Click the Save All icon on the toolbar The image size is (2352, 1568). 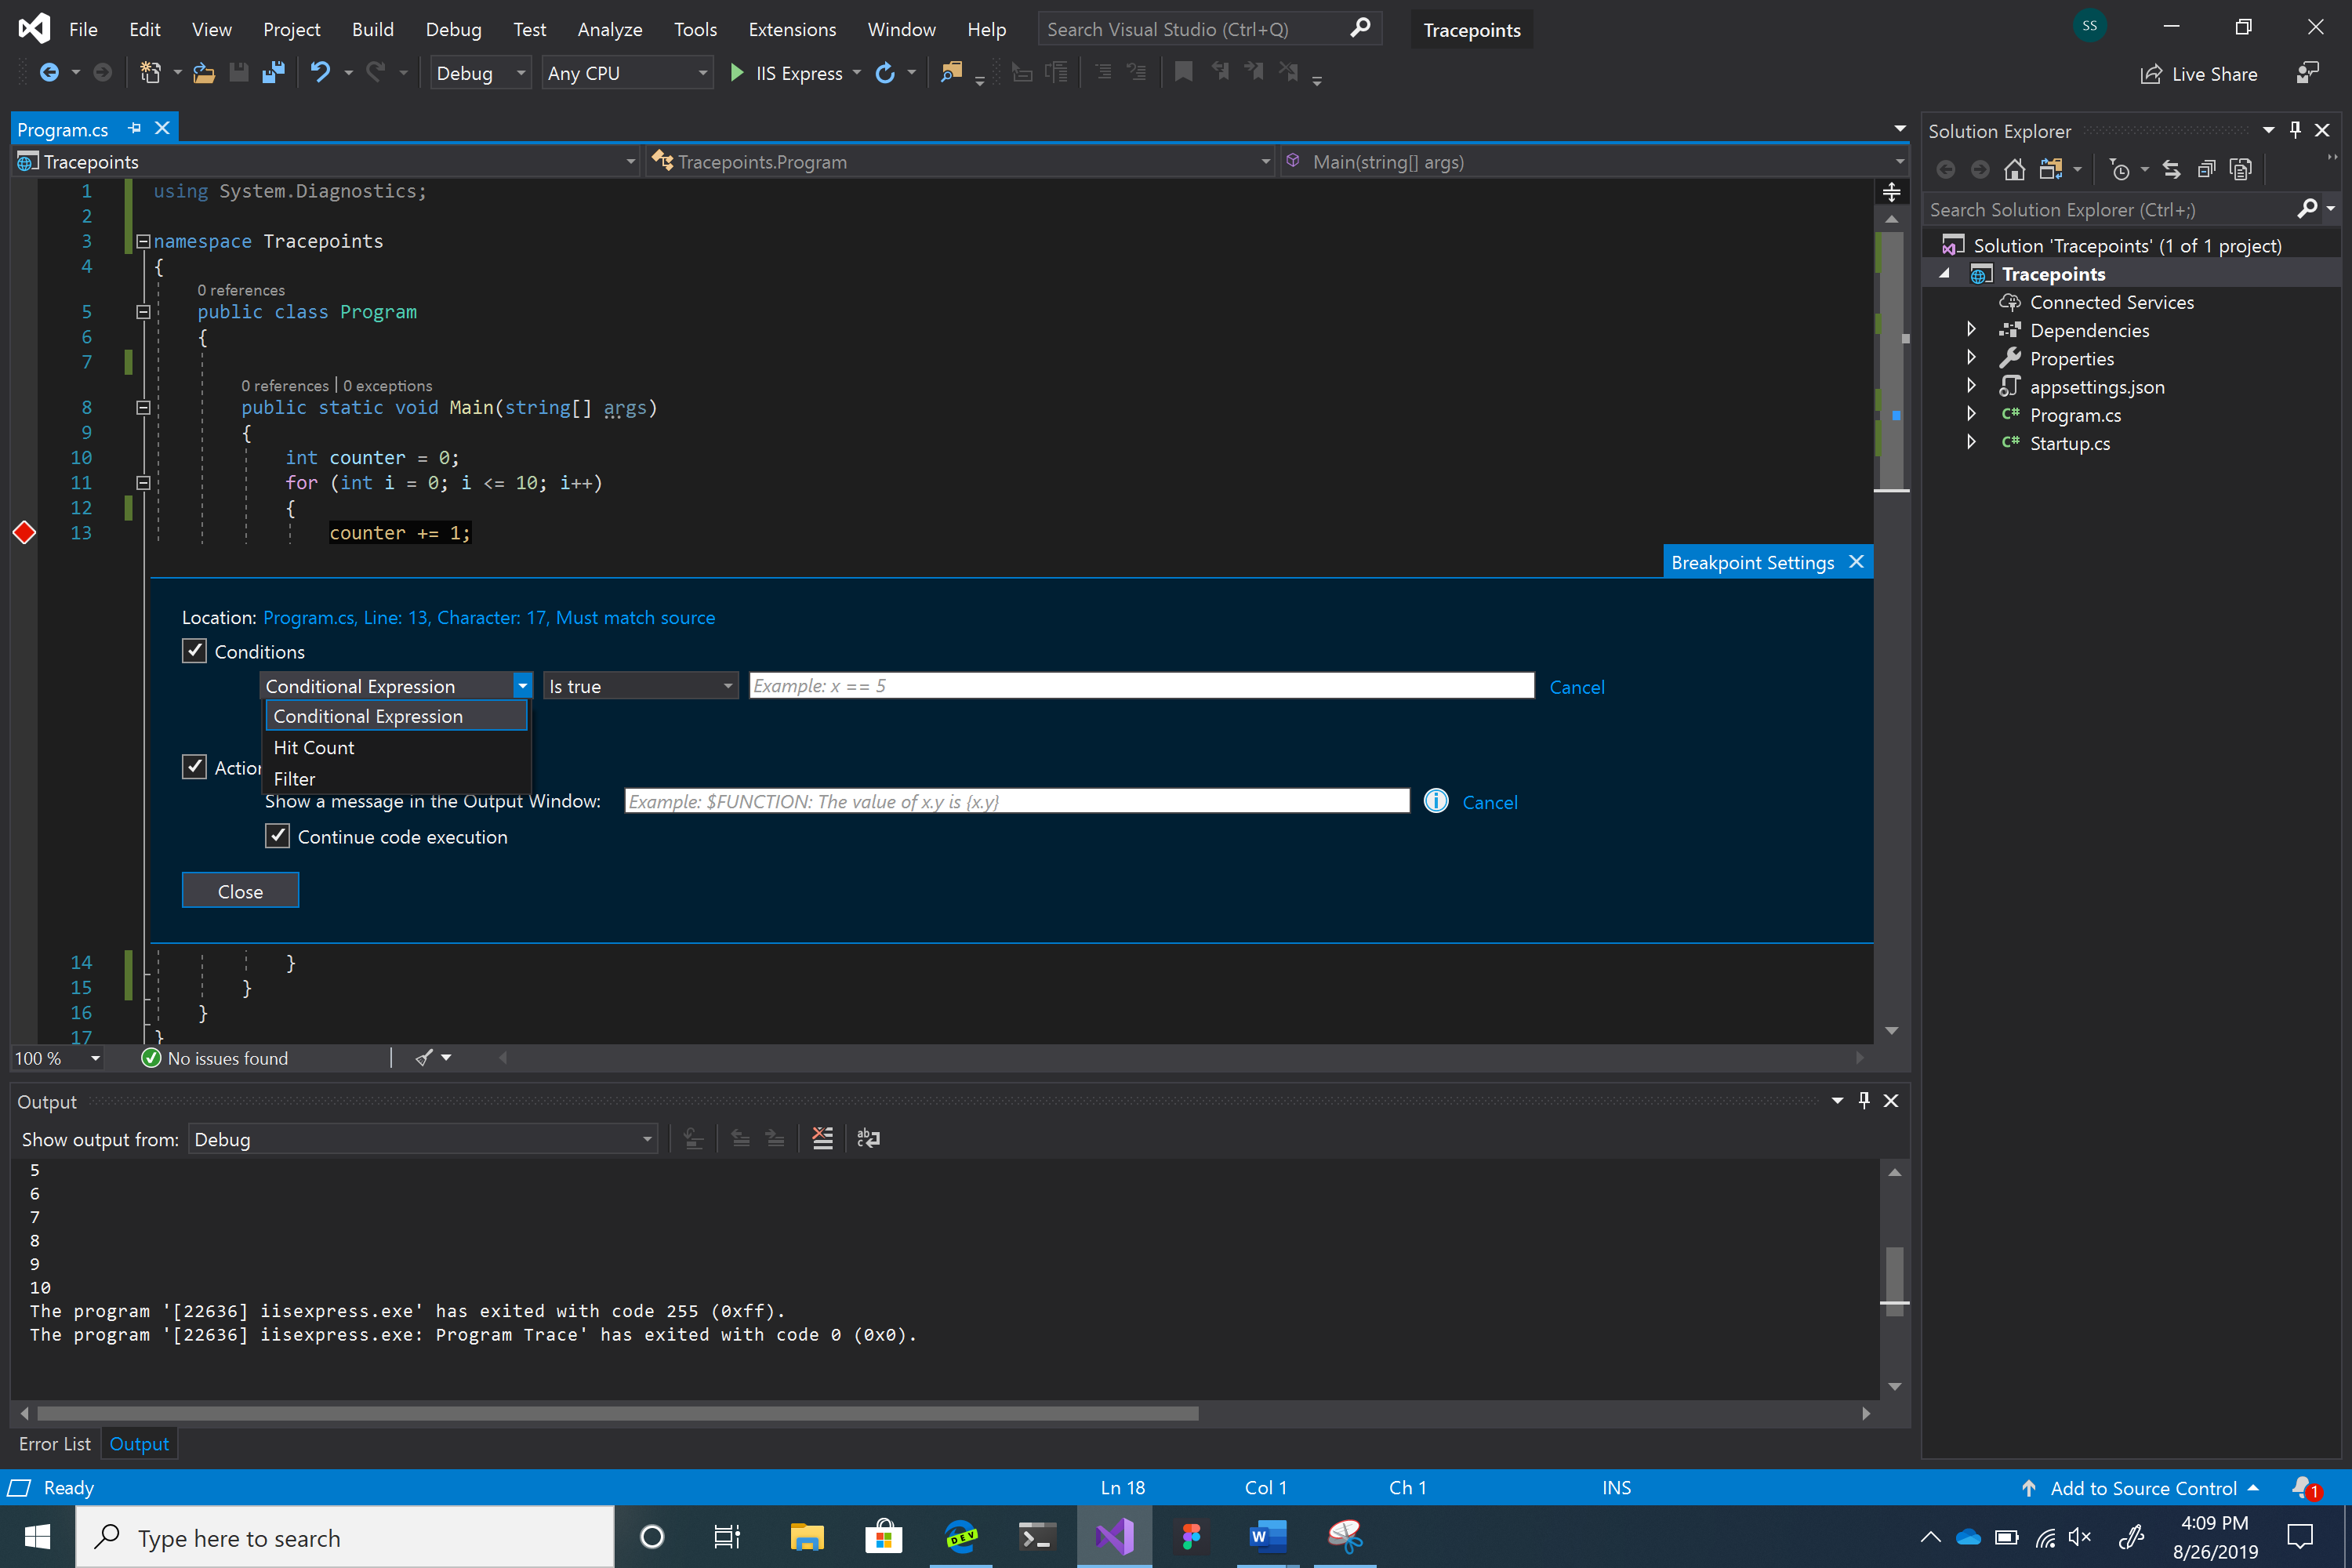273,71
